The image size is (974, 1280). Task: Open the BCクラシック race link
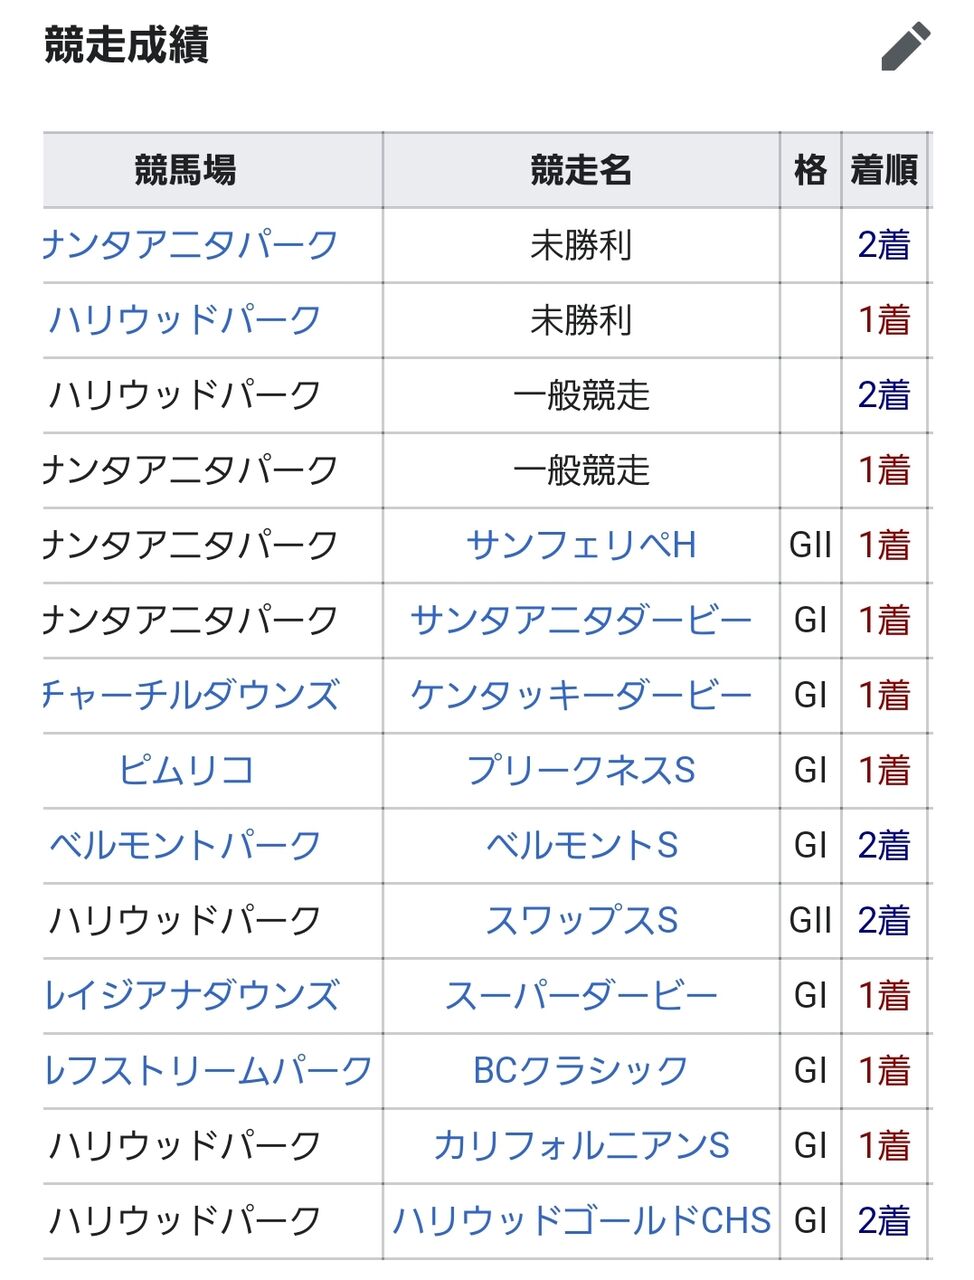click(581, 1070)
